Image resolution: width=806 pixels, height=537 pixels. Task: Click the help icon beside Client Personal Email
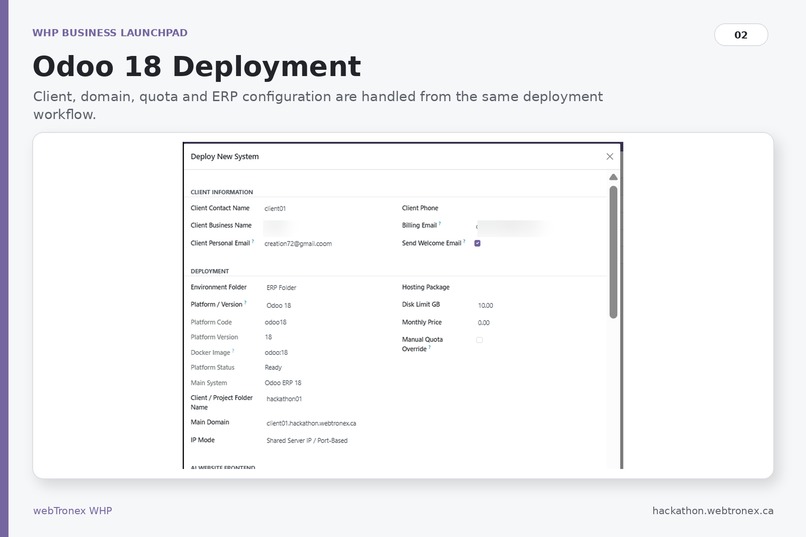253,241
